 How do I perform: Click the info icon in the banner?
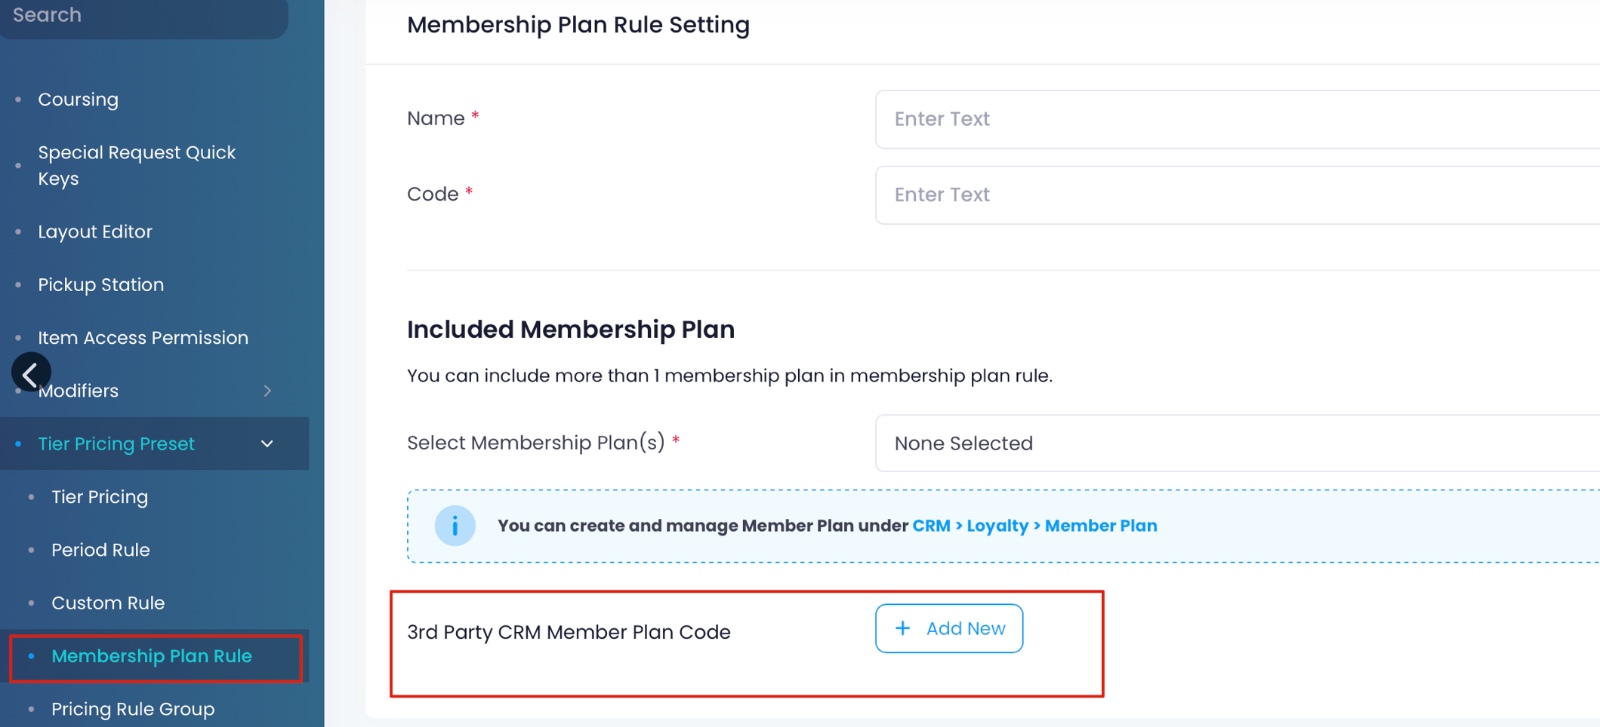[x=455, y=525]
